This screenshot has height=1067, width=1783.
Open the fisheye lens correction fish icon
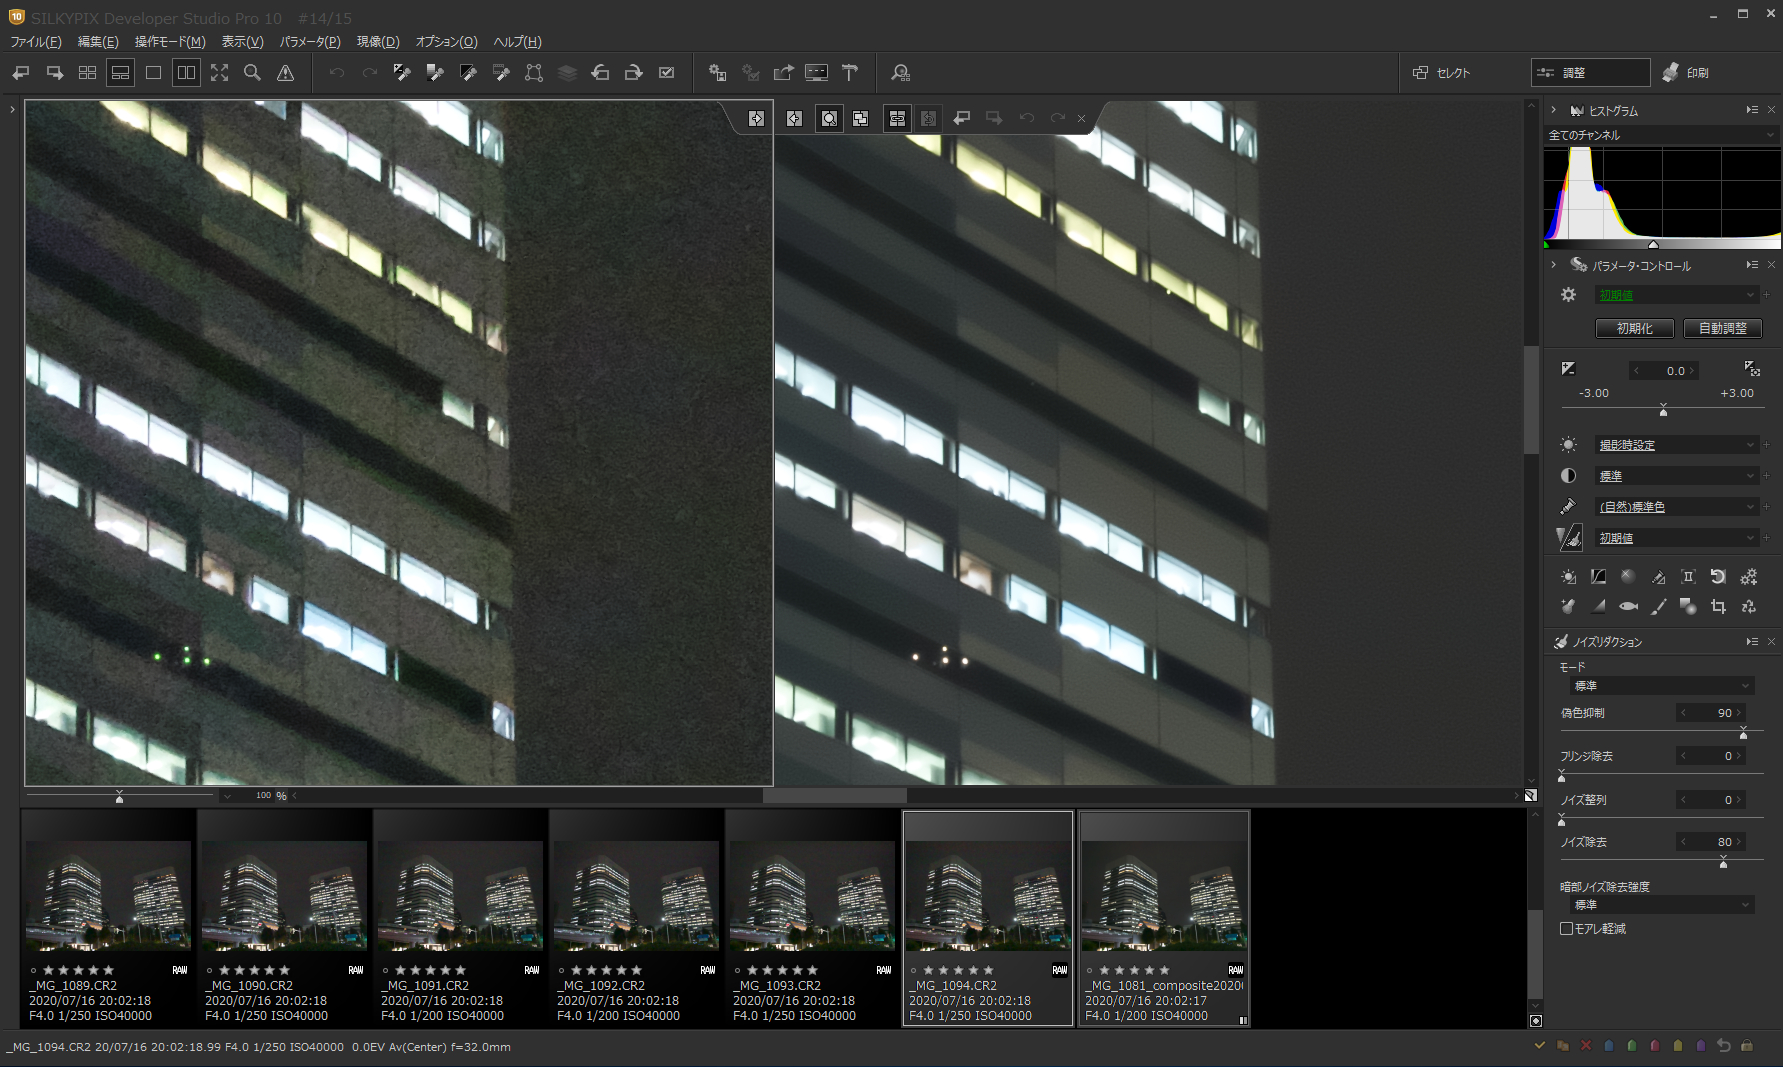click(1628, 606)
